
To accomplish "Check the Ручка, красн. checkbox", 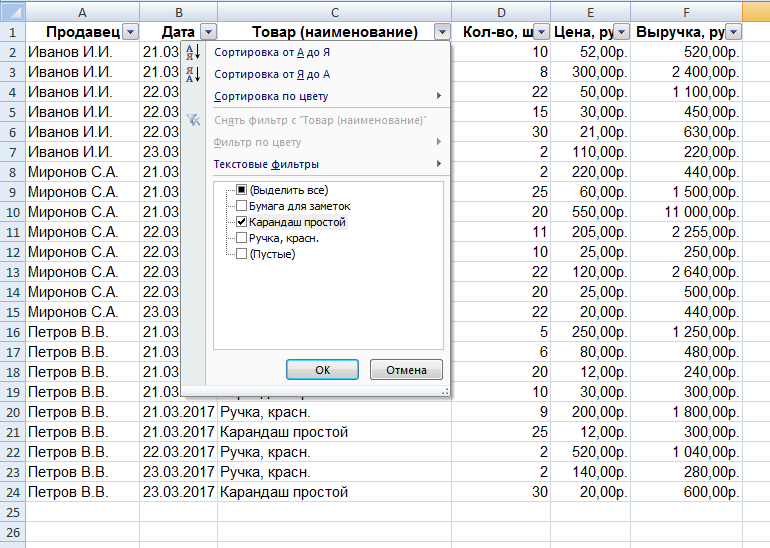I will 241,238.
